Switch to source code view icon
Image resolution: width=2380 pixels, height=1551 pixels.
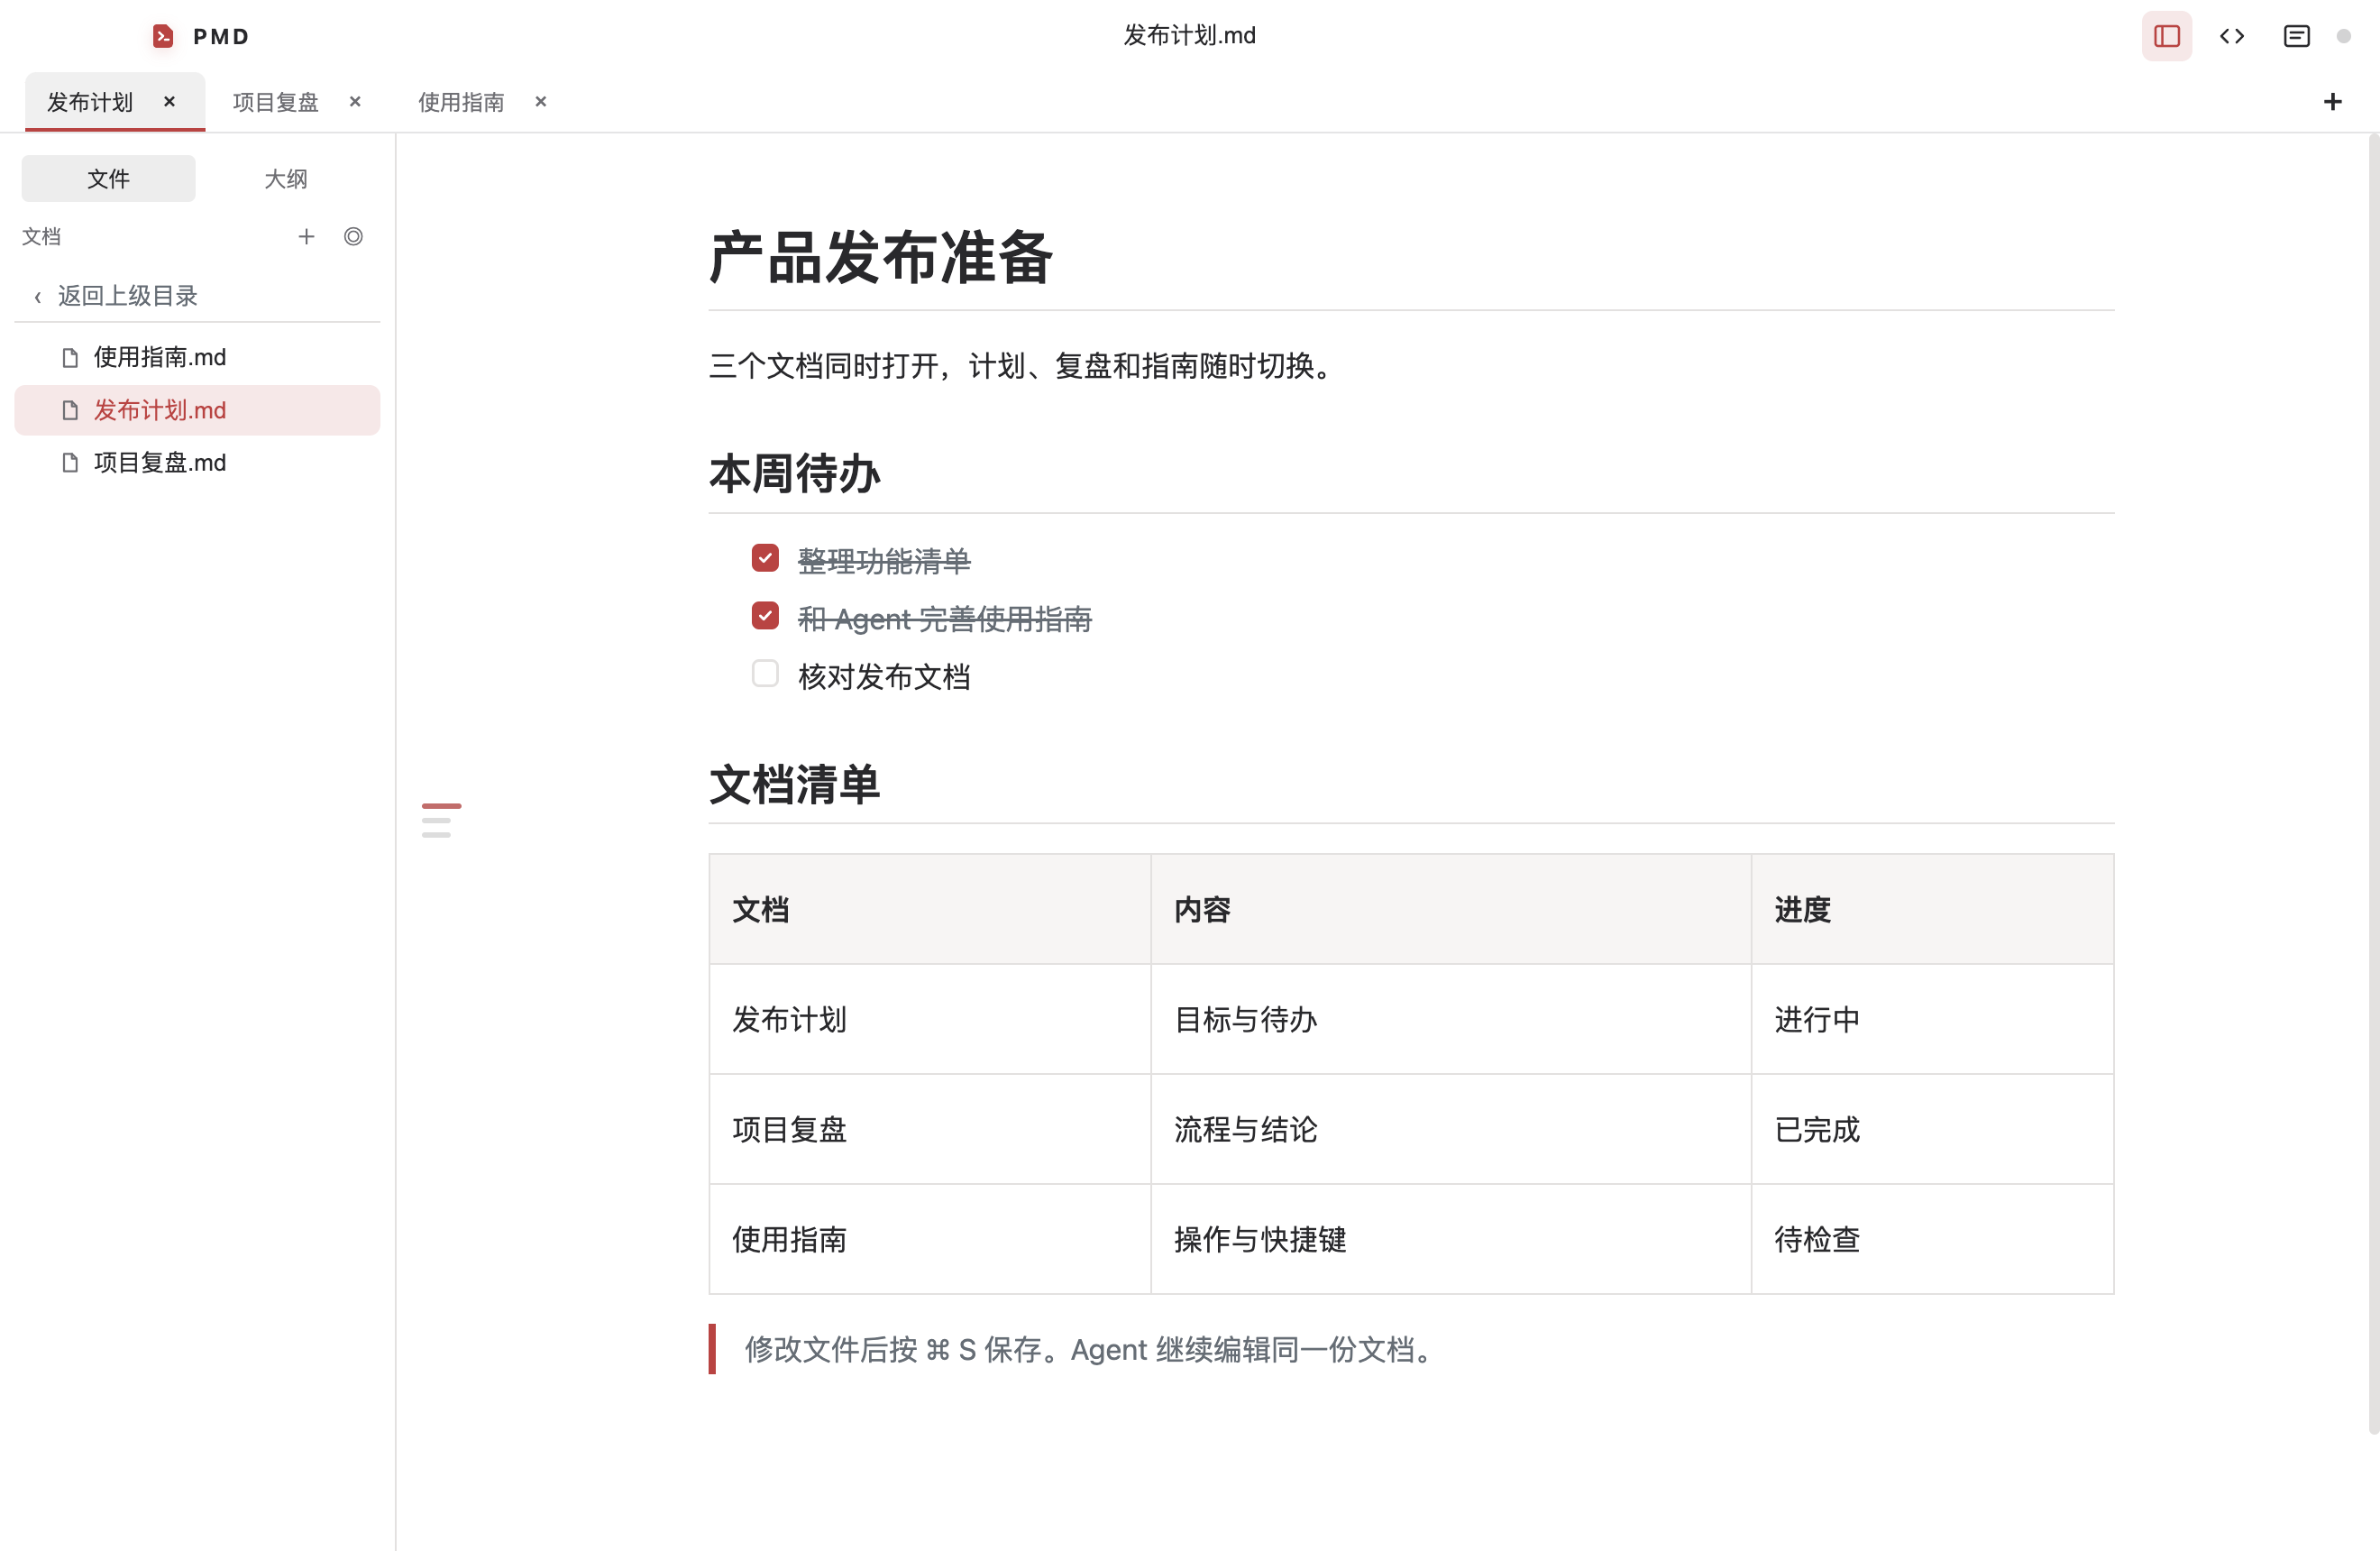point(2231,36)
